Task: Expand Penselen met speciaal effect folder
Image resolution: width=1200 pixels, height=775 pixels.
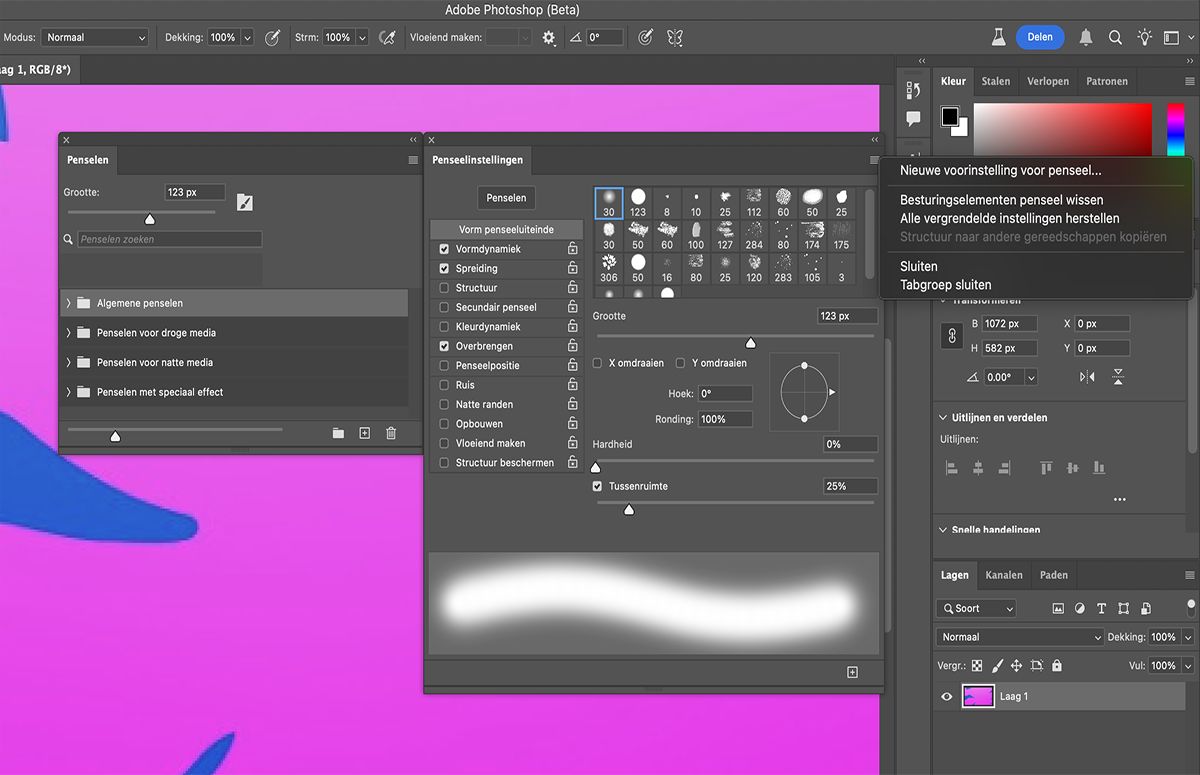Action: [68, 392]
